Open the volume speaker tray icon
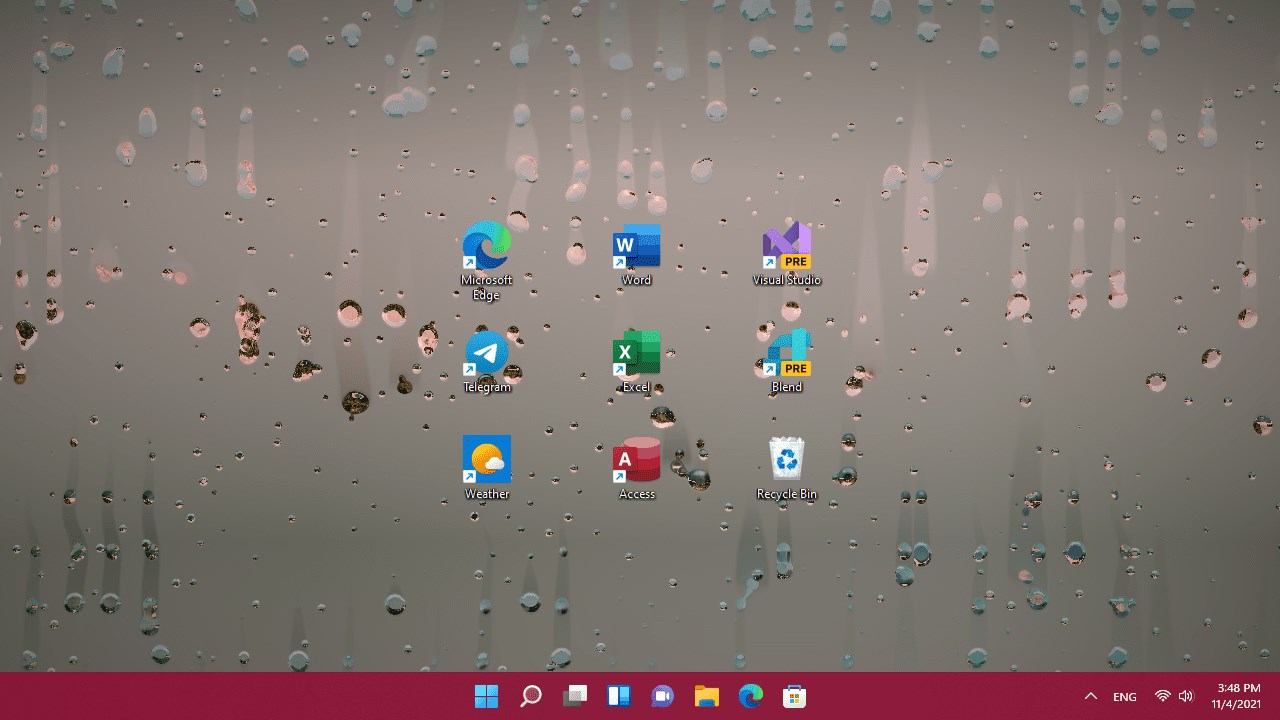 1186,696
